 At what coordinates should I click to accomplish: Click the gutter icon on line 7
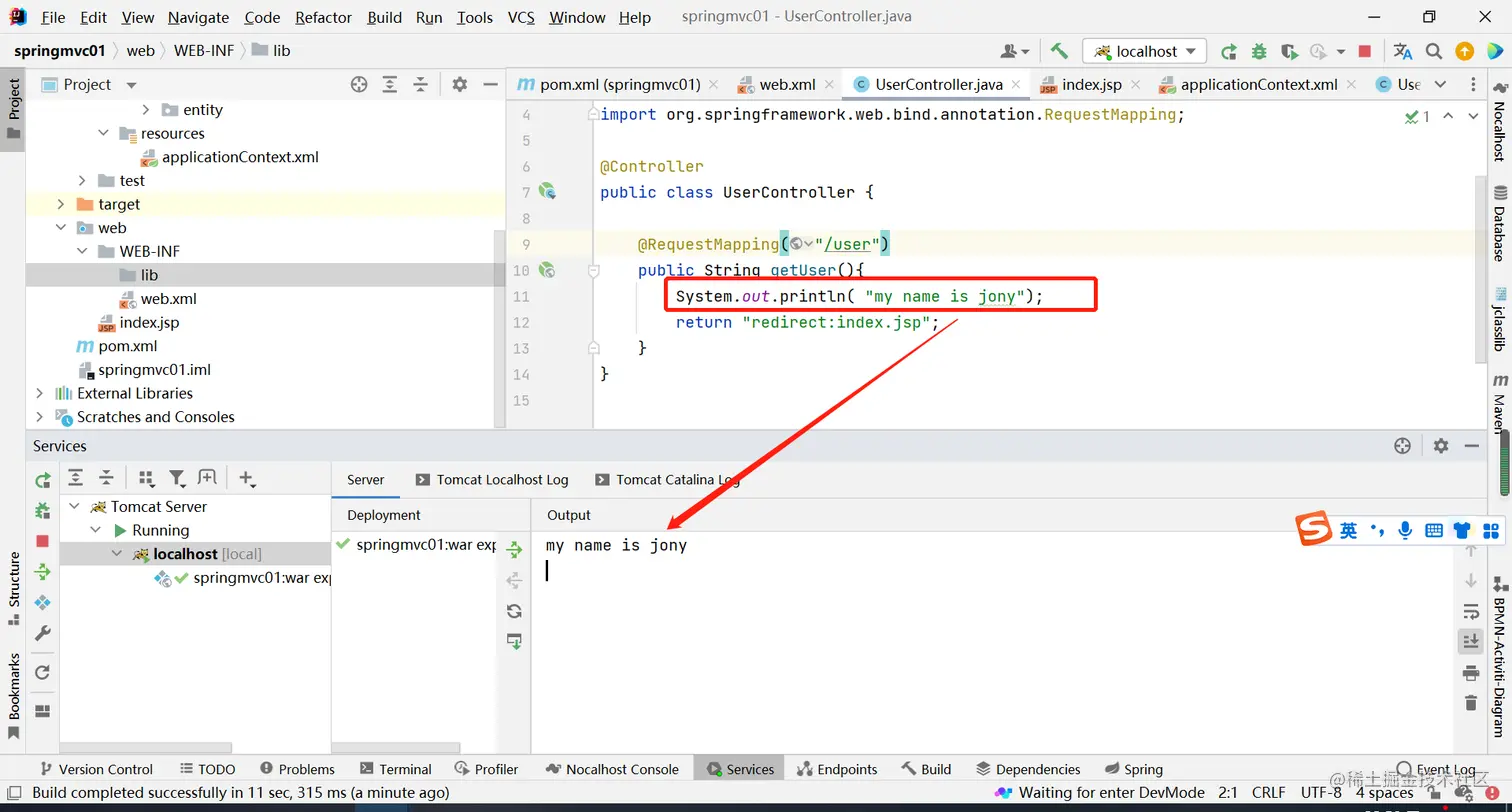tap(547, 191)
